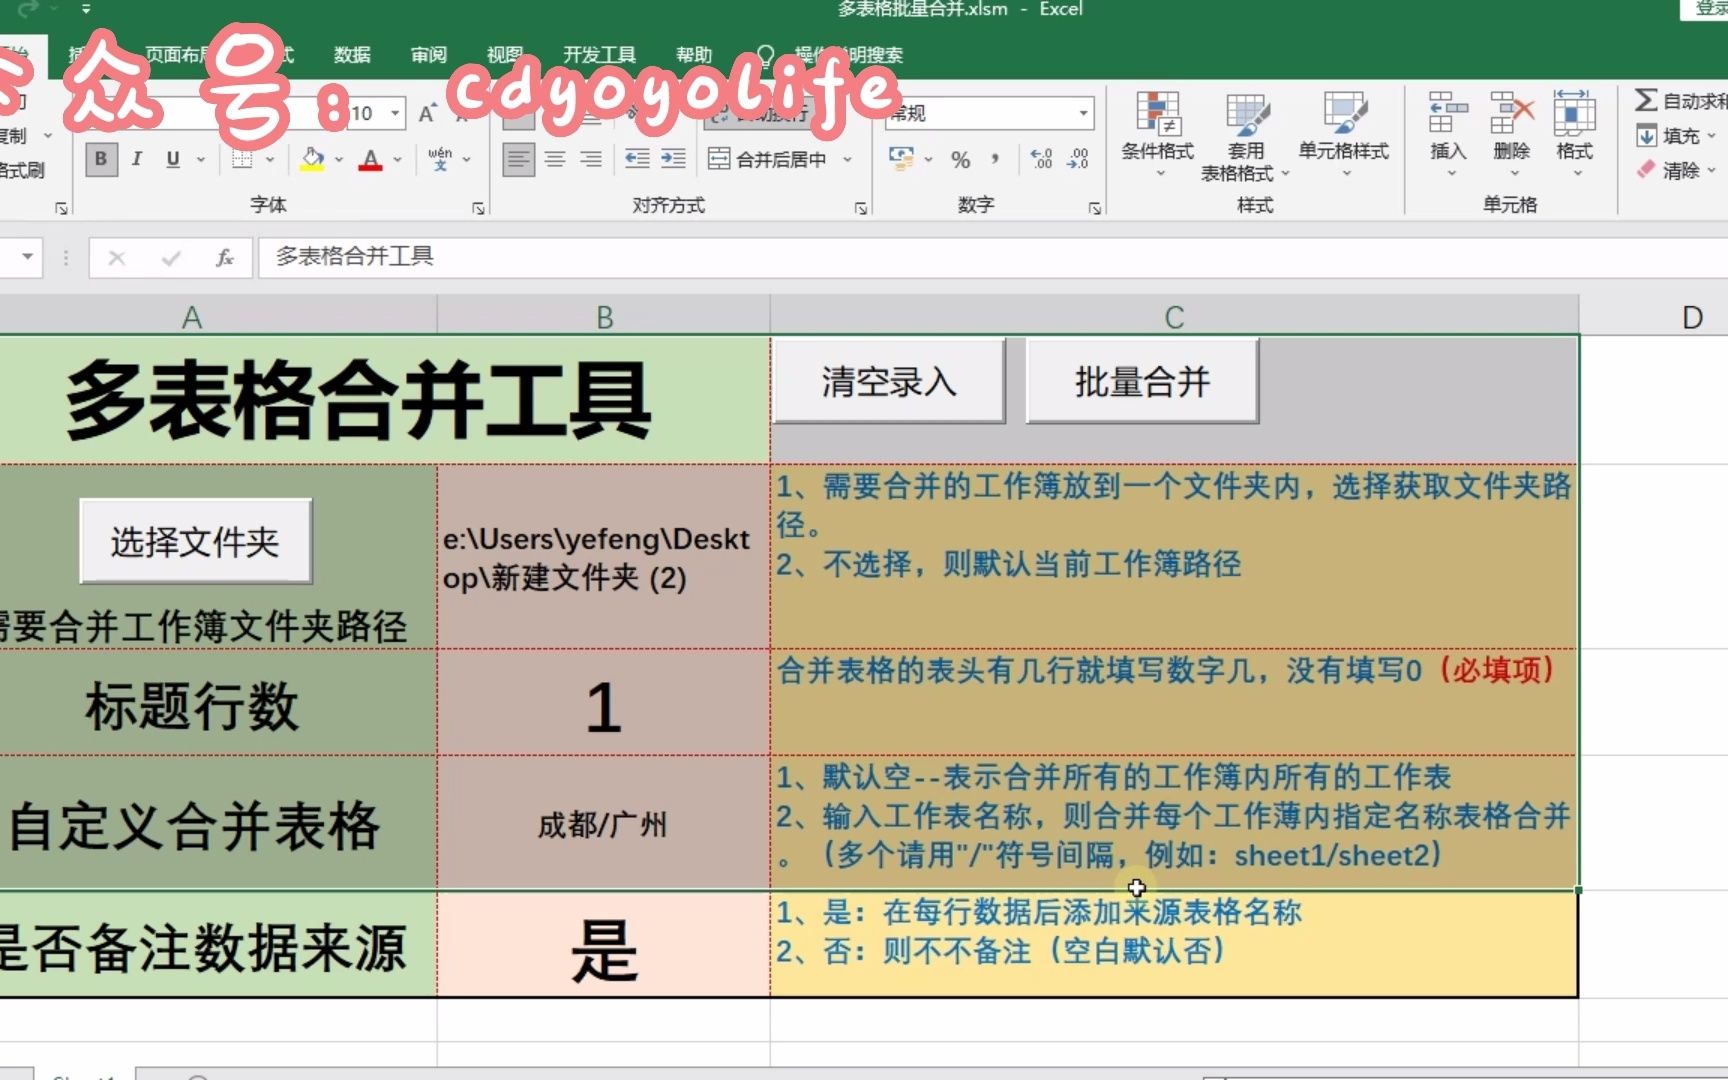Switch to the 数据 (Data) ribbon tab
The height and width of the screenshot is (1080, 1728).
[355, 55]
